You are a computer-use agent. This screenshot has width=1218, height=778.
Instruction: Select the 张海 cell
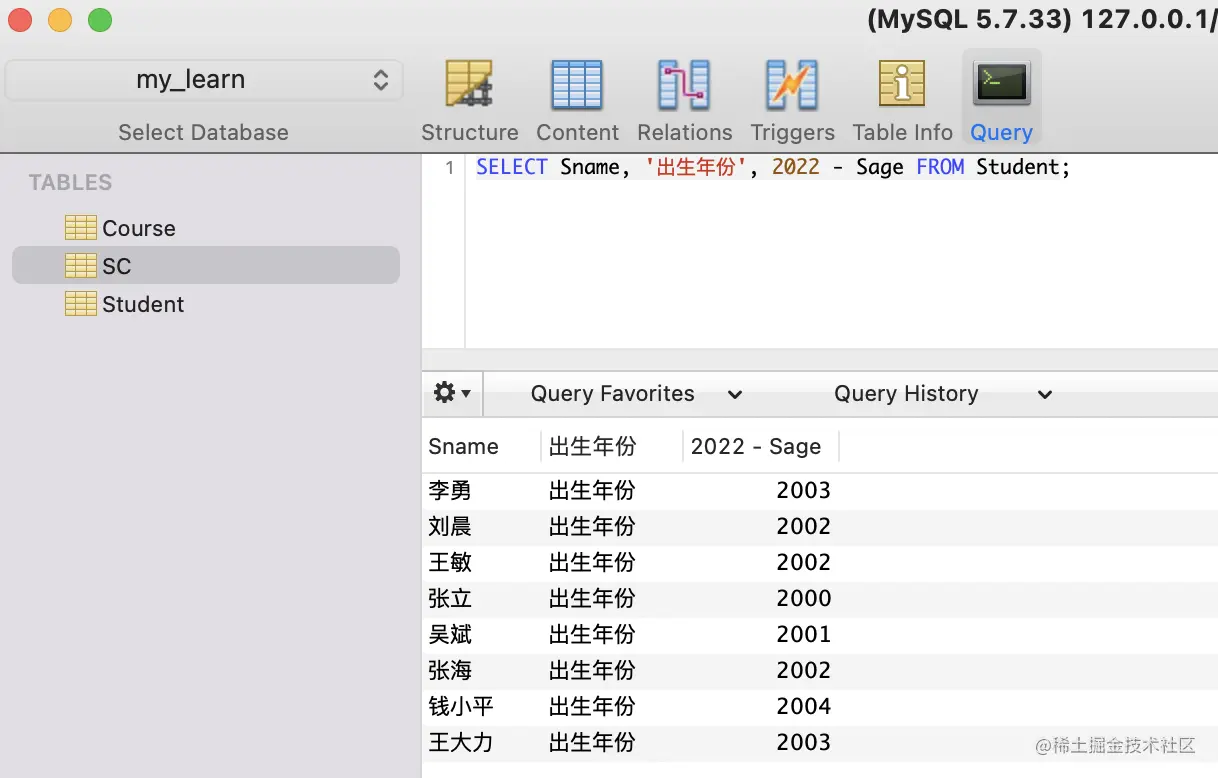450,670
